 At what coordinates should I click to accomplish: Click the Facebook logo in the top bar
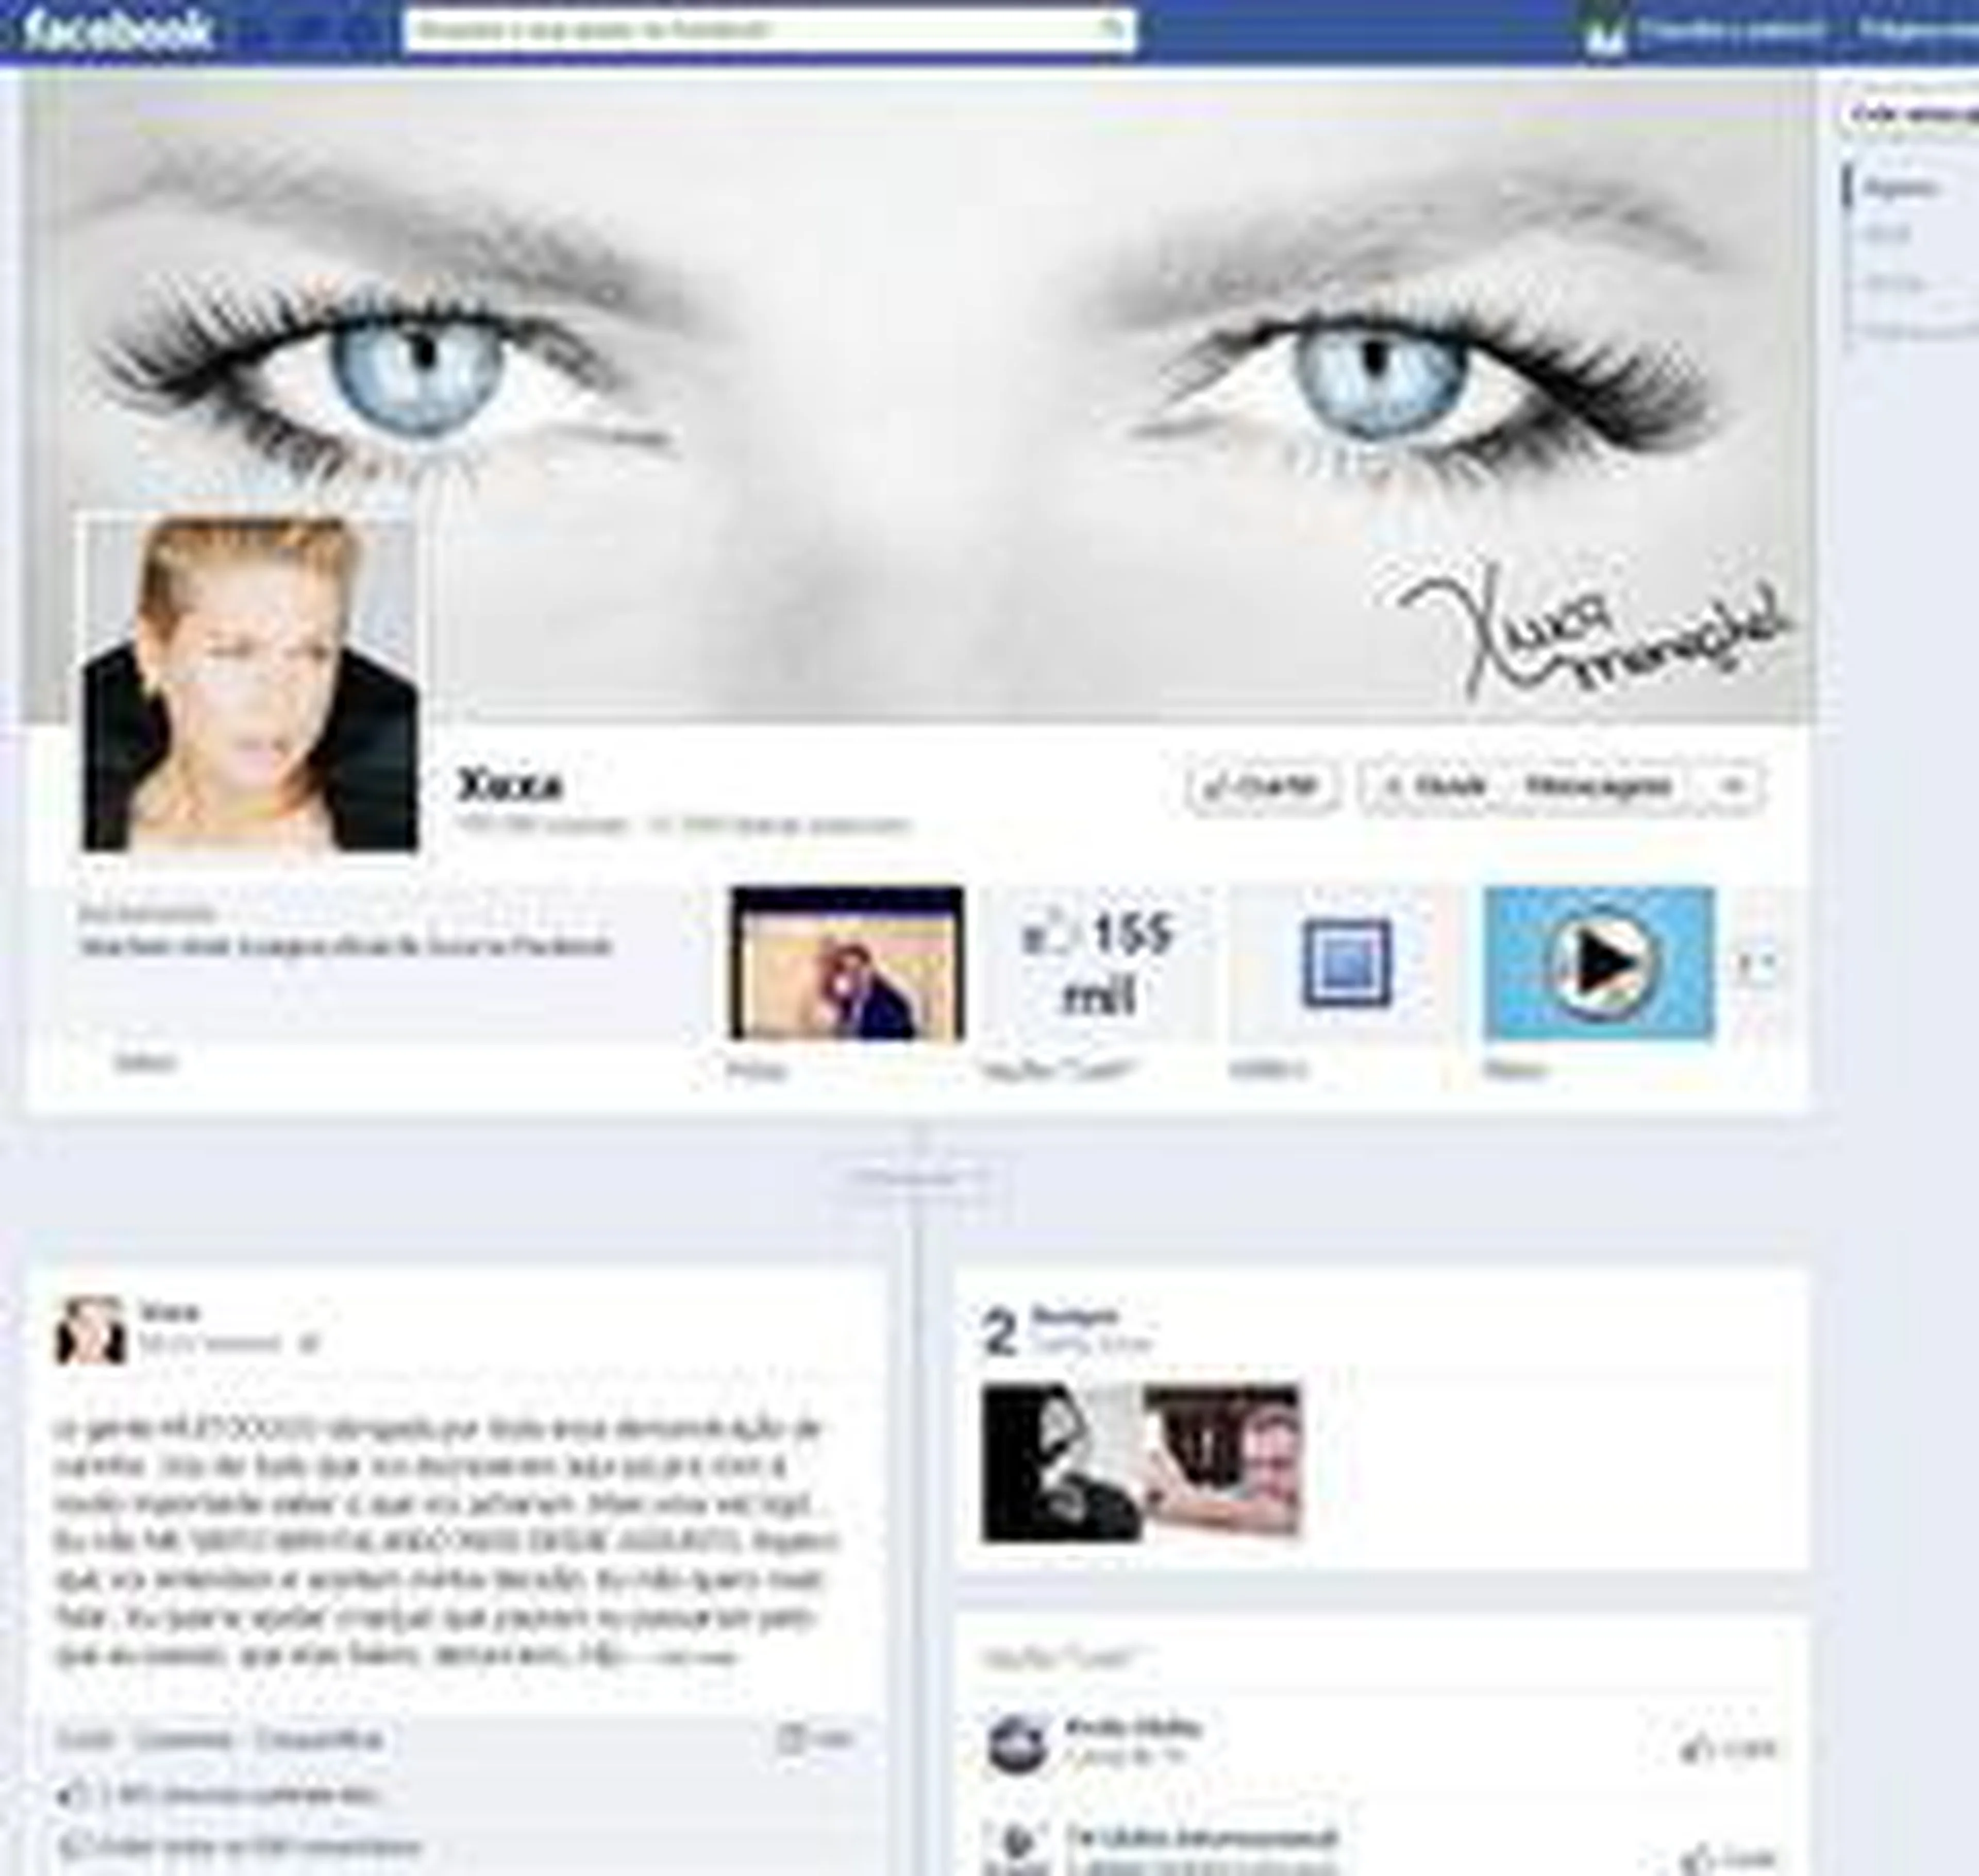point(117,30)
